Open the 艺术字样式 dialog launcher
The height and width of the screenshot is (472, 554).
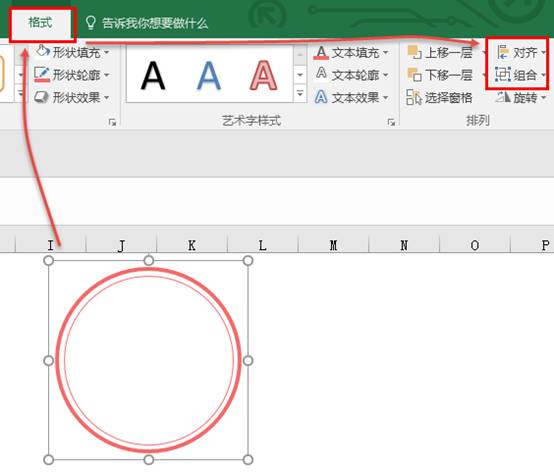[391, 122]
